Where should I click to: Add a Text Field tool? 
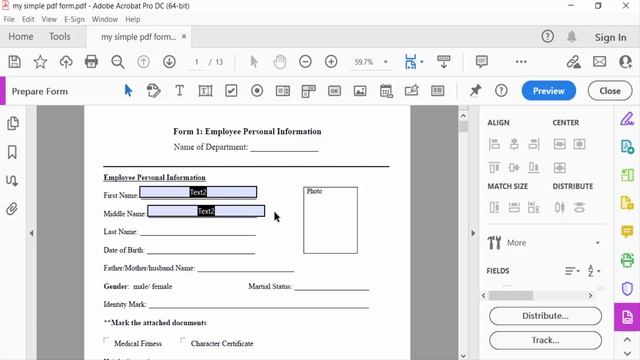click(205, 91)
